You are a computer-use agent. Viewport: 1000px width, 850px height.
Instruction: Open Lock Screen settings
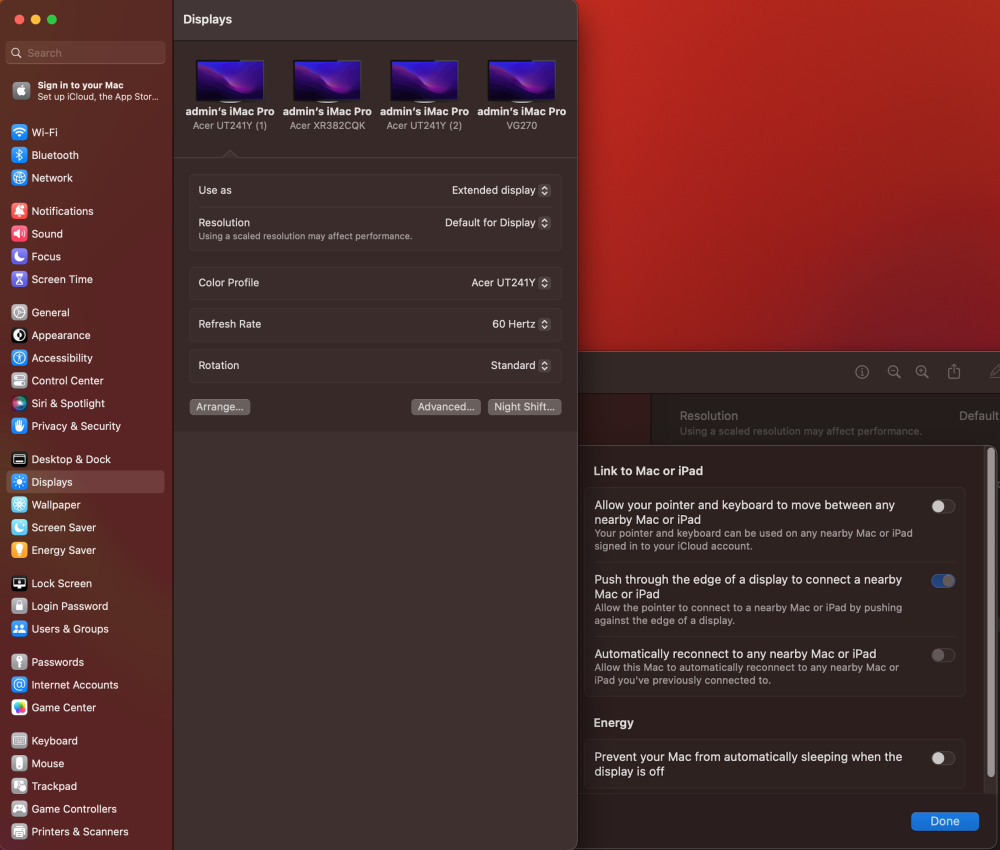tap(85, 583)
